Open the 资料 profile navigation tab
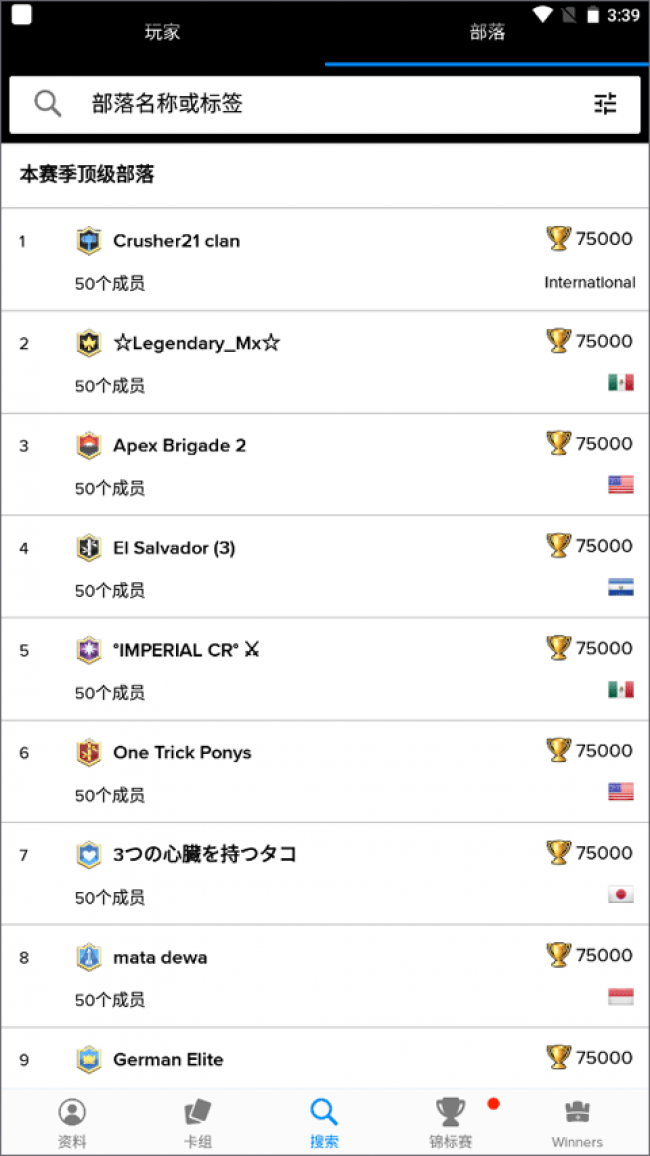The image size is (650, 1156). [72, 1122]
